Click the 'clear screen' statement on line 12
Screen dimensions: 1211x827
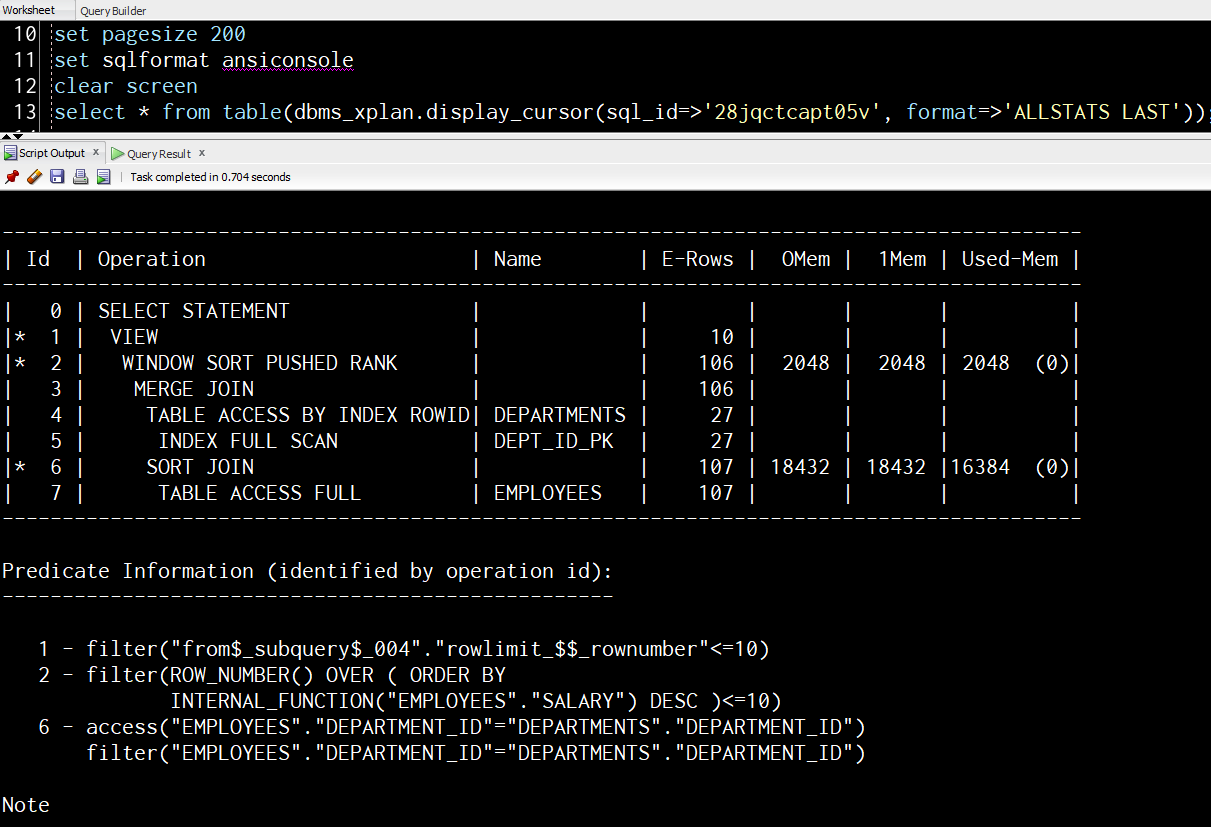tap(126, 86)
